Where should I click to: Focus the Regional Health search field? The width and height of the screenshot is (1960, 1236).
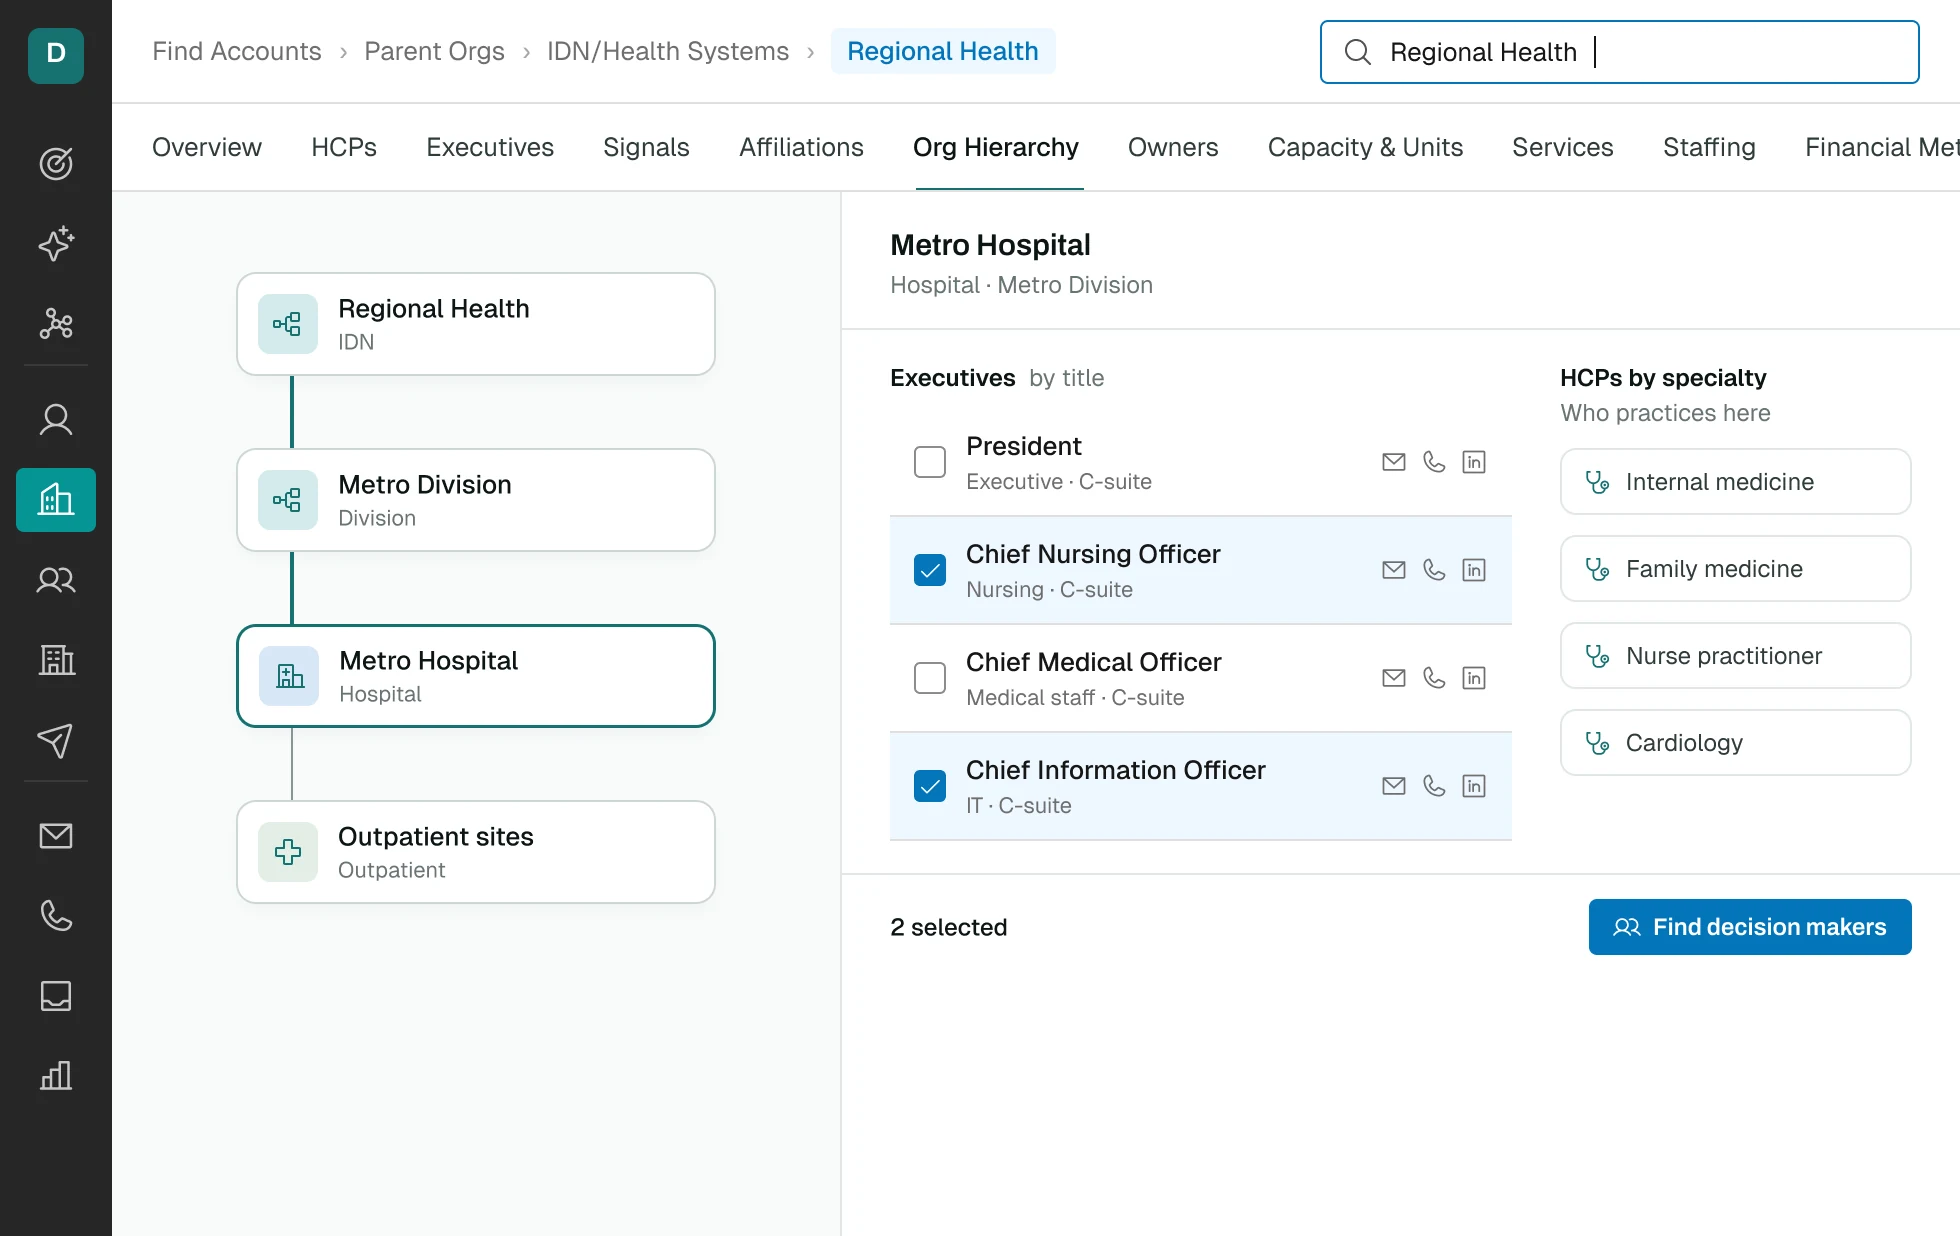1620,52
